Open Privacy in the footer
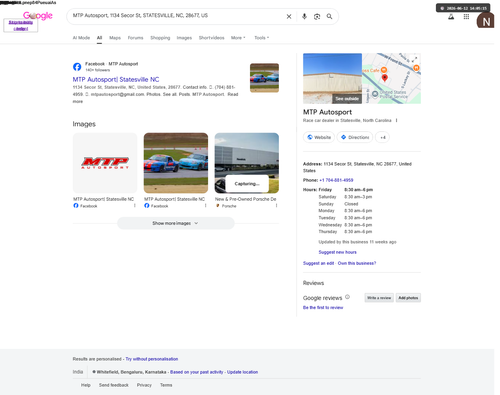 [144, 385]
